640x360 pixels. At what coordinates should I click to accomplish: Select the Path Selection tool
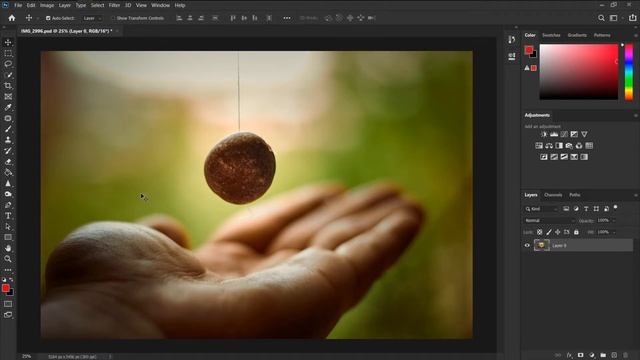tap(8, 227)
